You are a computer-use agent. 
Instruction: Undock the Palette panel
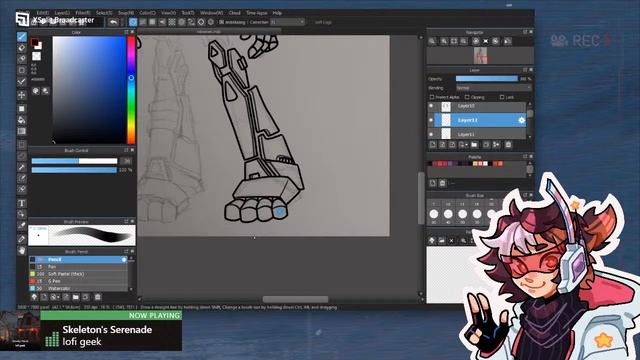pyautogui.click(x=525, y=157)
